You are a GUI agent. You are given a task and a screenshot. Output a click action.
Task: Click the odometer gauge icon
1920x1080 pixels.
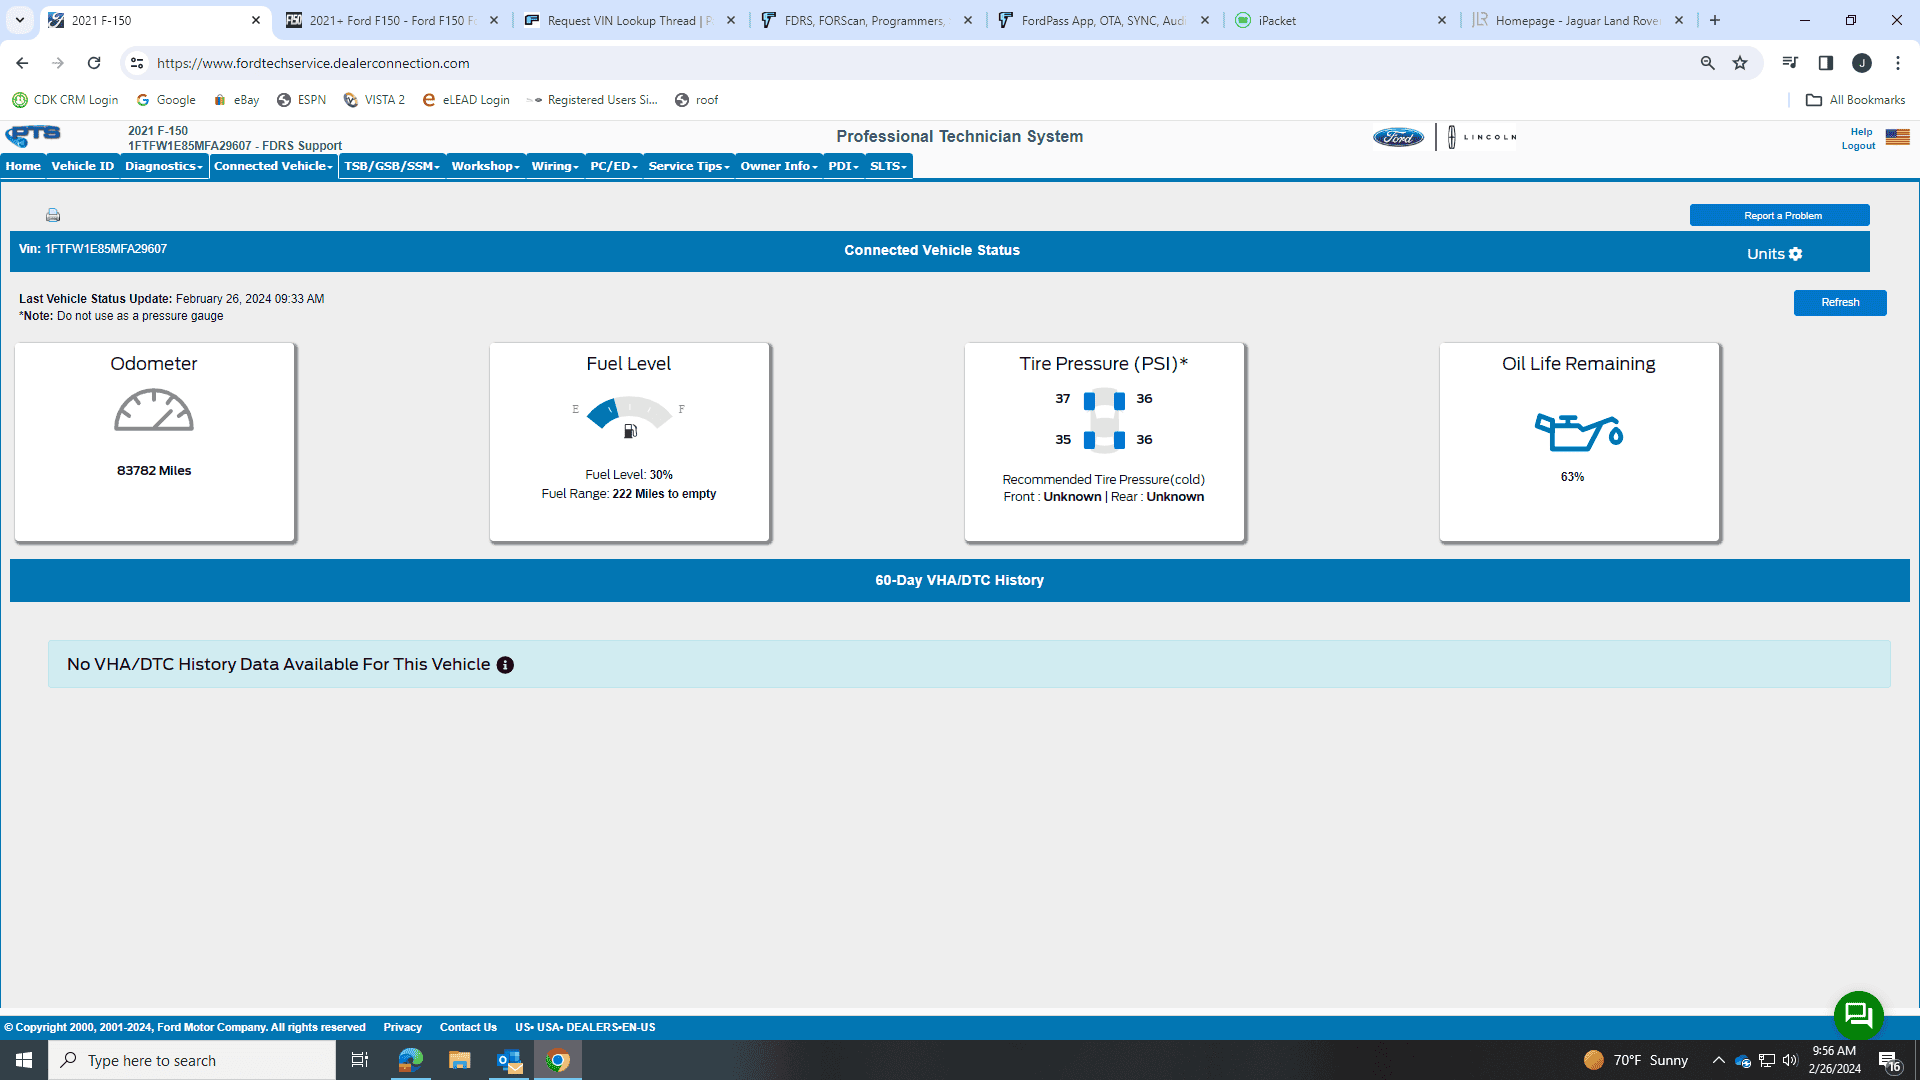pos(153,411)
